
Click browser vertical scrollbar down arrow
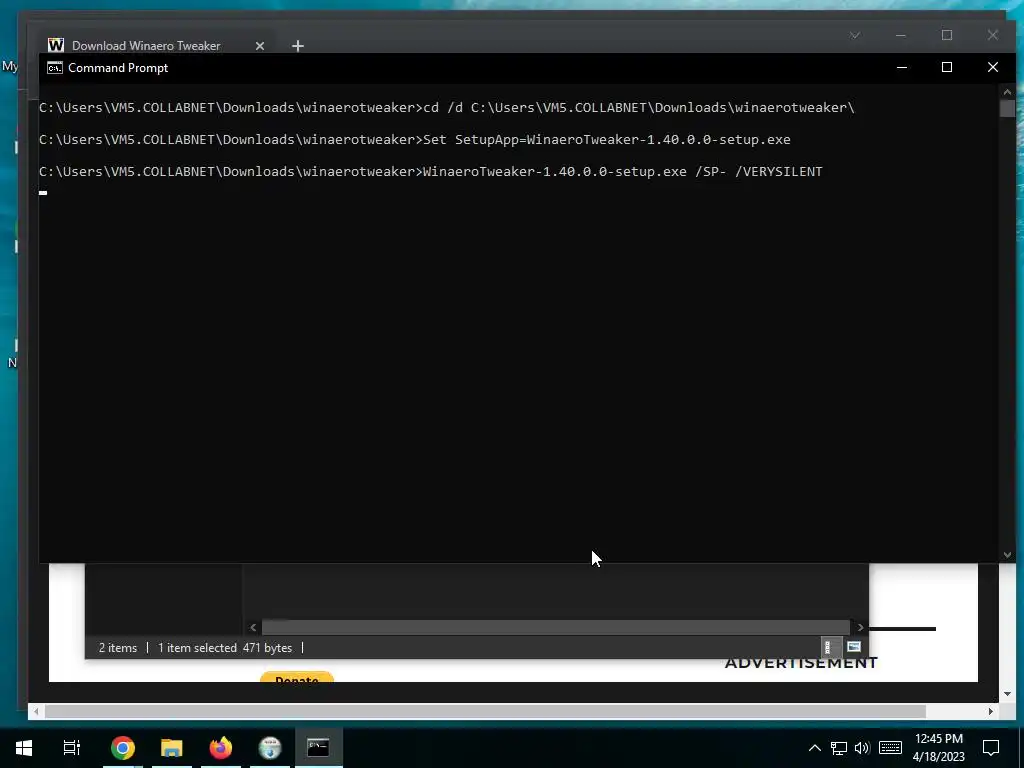tap(1007, 694)
